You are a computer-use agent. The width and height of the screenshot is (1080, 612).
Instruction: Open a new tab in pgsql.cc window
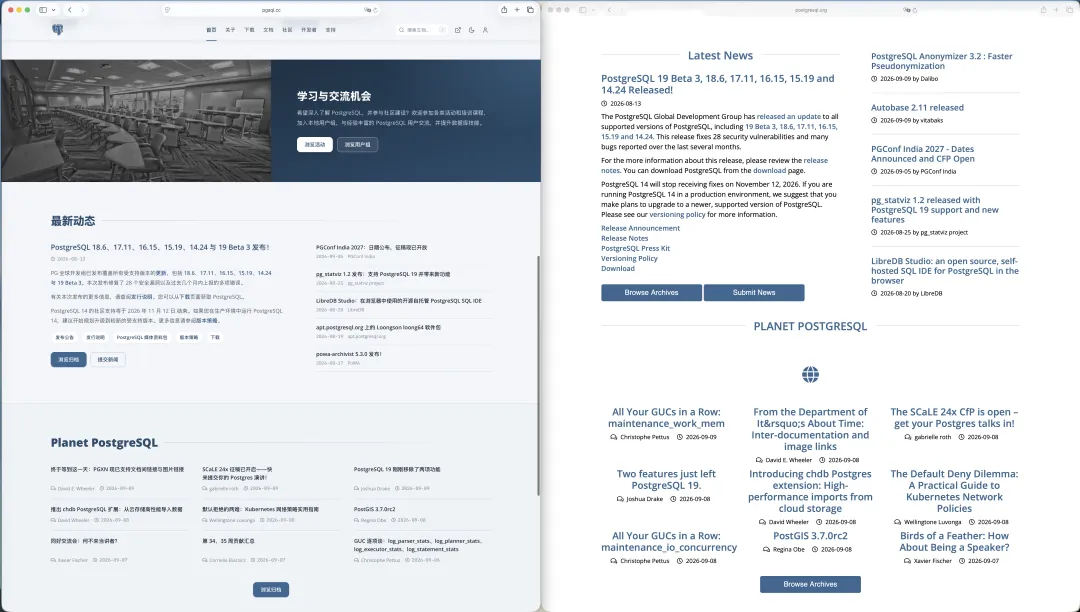[x=517, y=10]
